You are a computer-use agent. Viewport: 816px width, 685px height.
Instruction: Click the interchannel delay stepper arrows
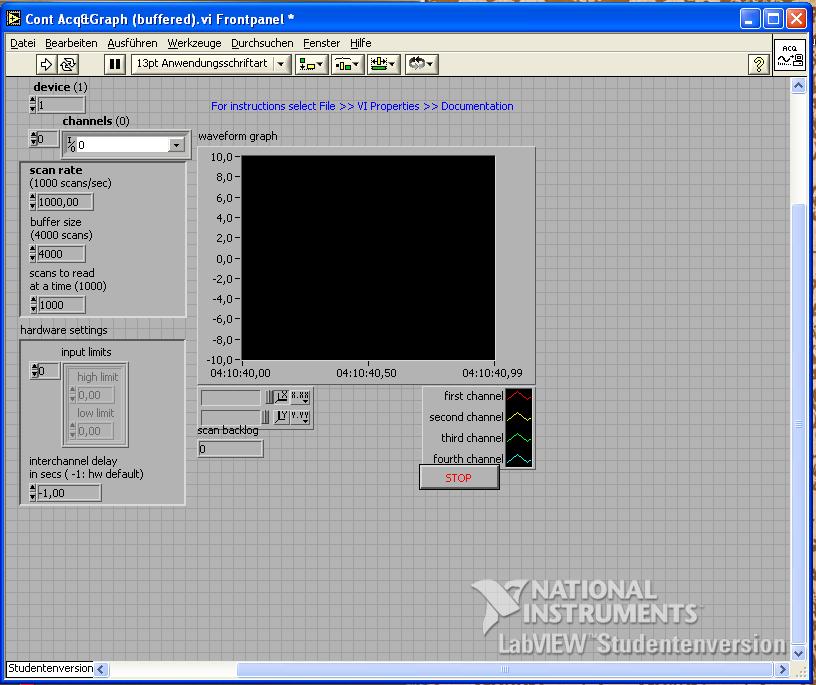tap(33, 492)
